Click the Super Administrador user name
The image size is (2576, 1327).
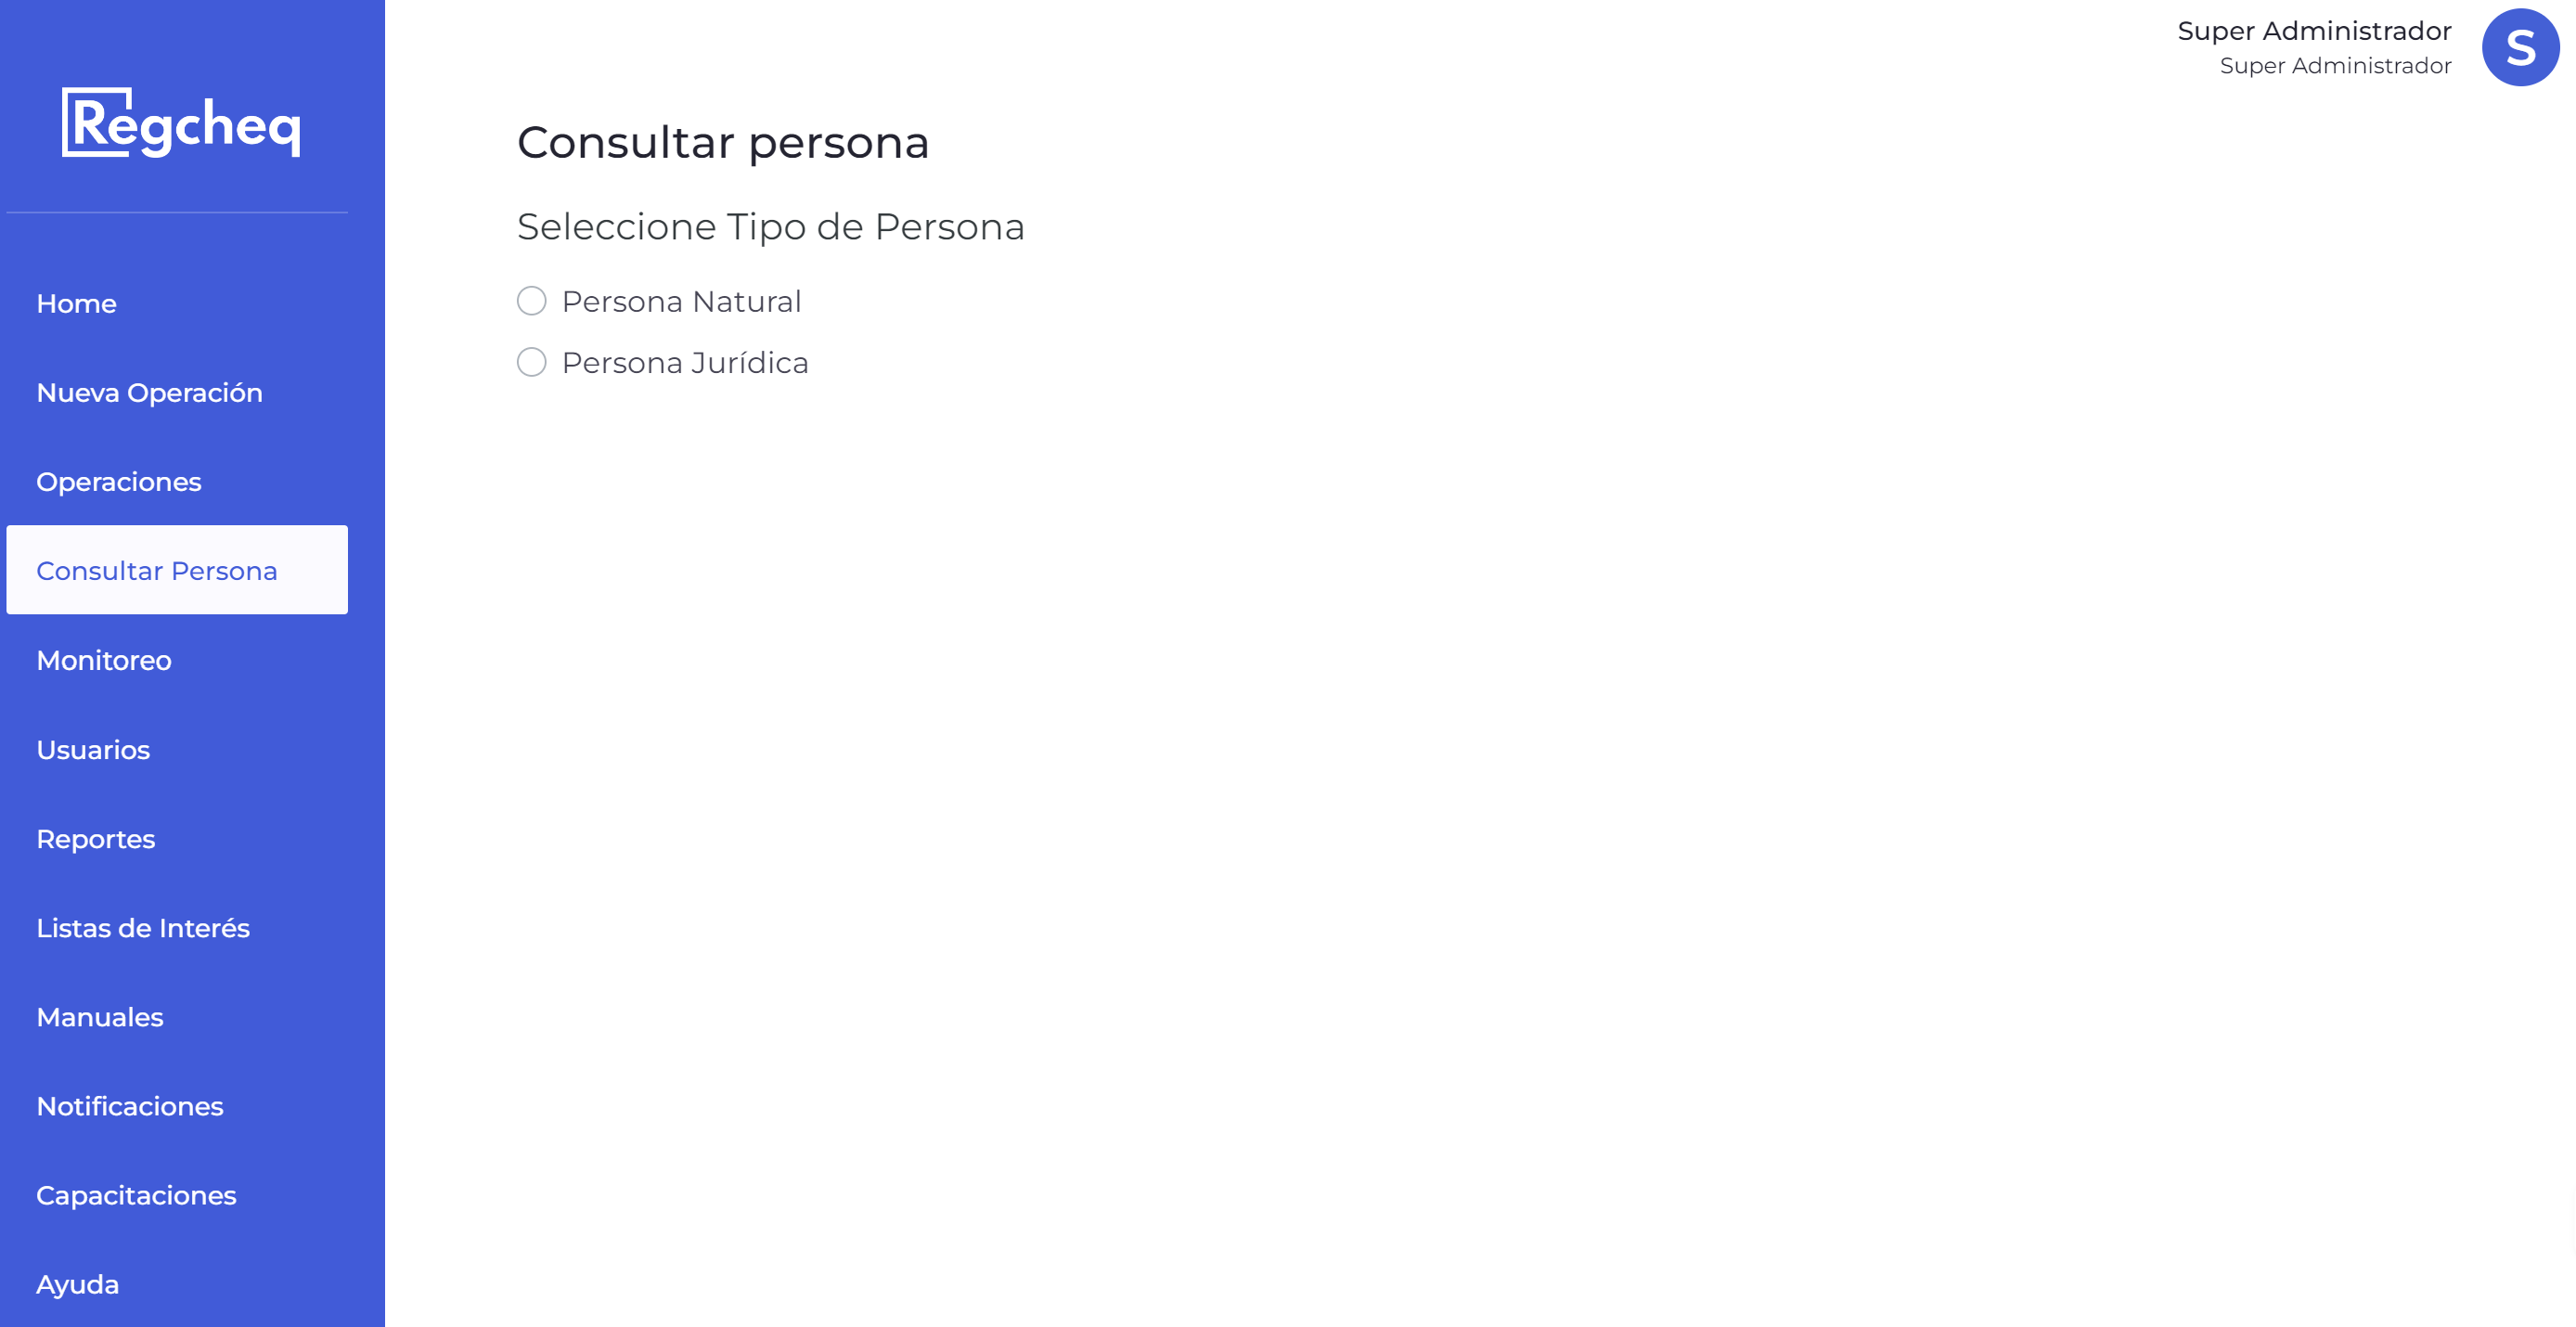[x=2314, y=31]
